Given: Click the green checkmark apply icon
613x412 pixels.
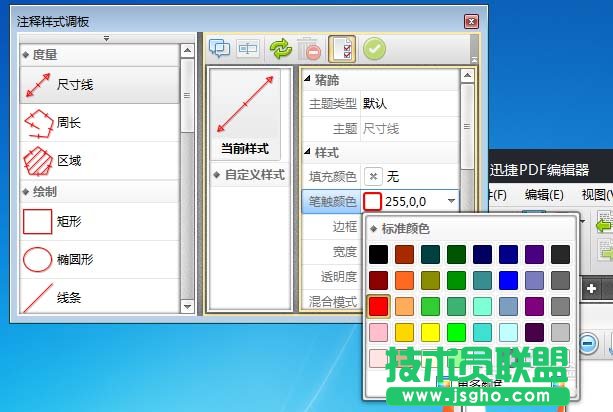Looking at the screenshot, I should 374,49.
